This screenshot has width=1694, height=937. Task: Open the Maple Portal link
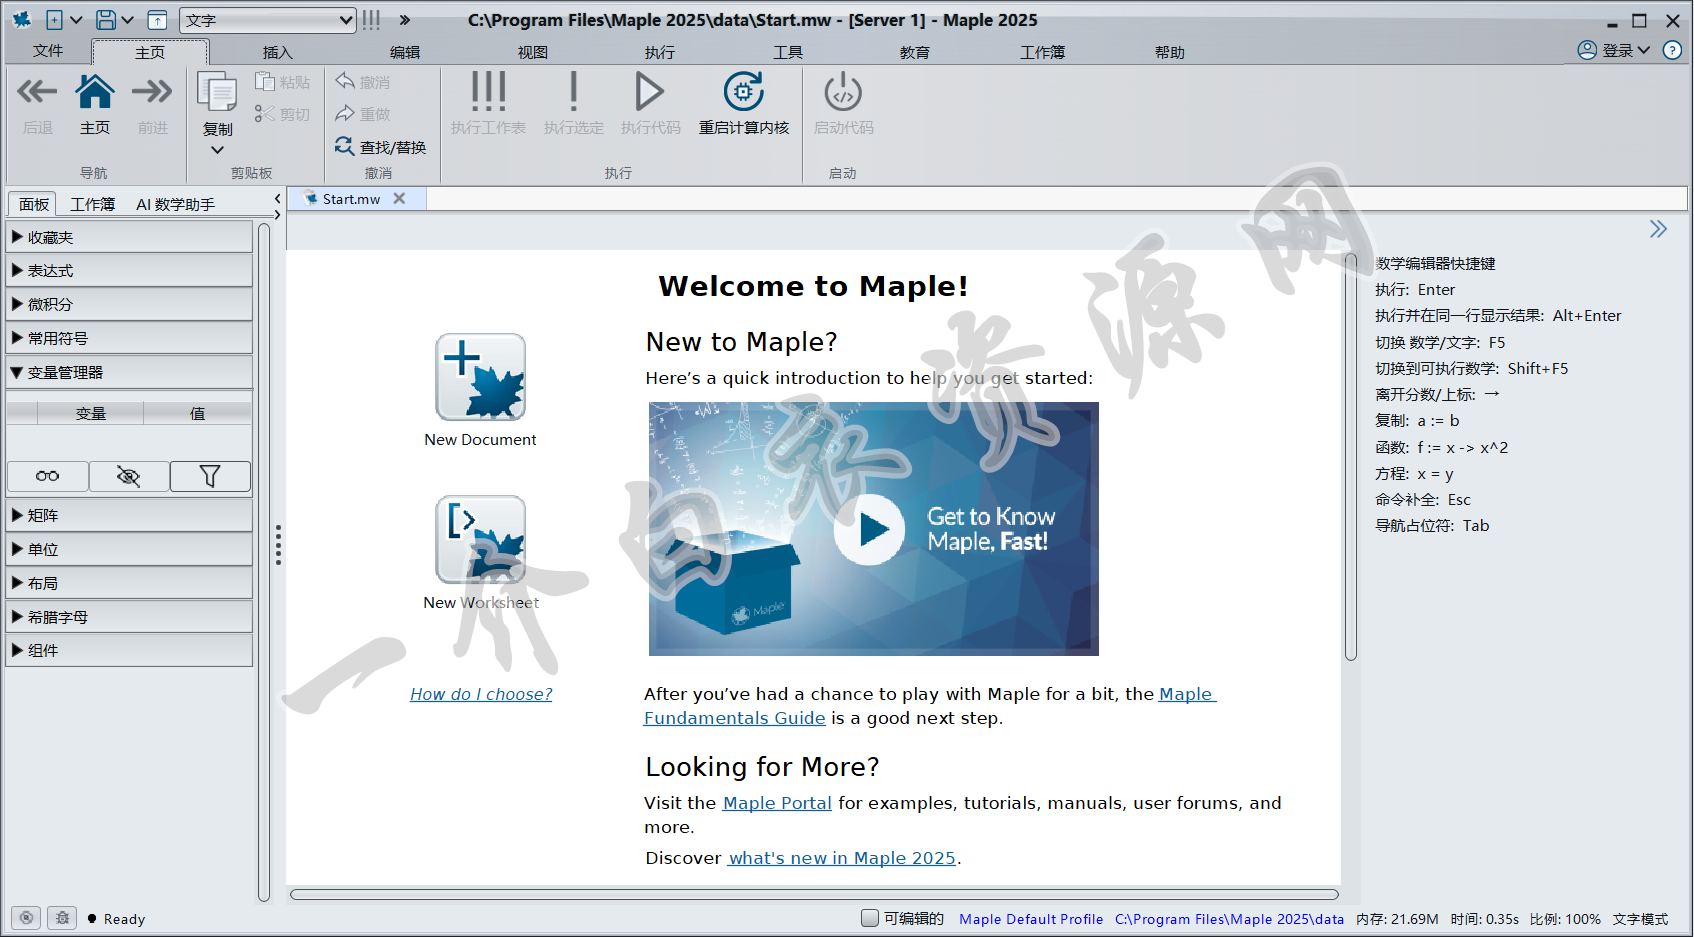pos(777,803)
